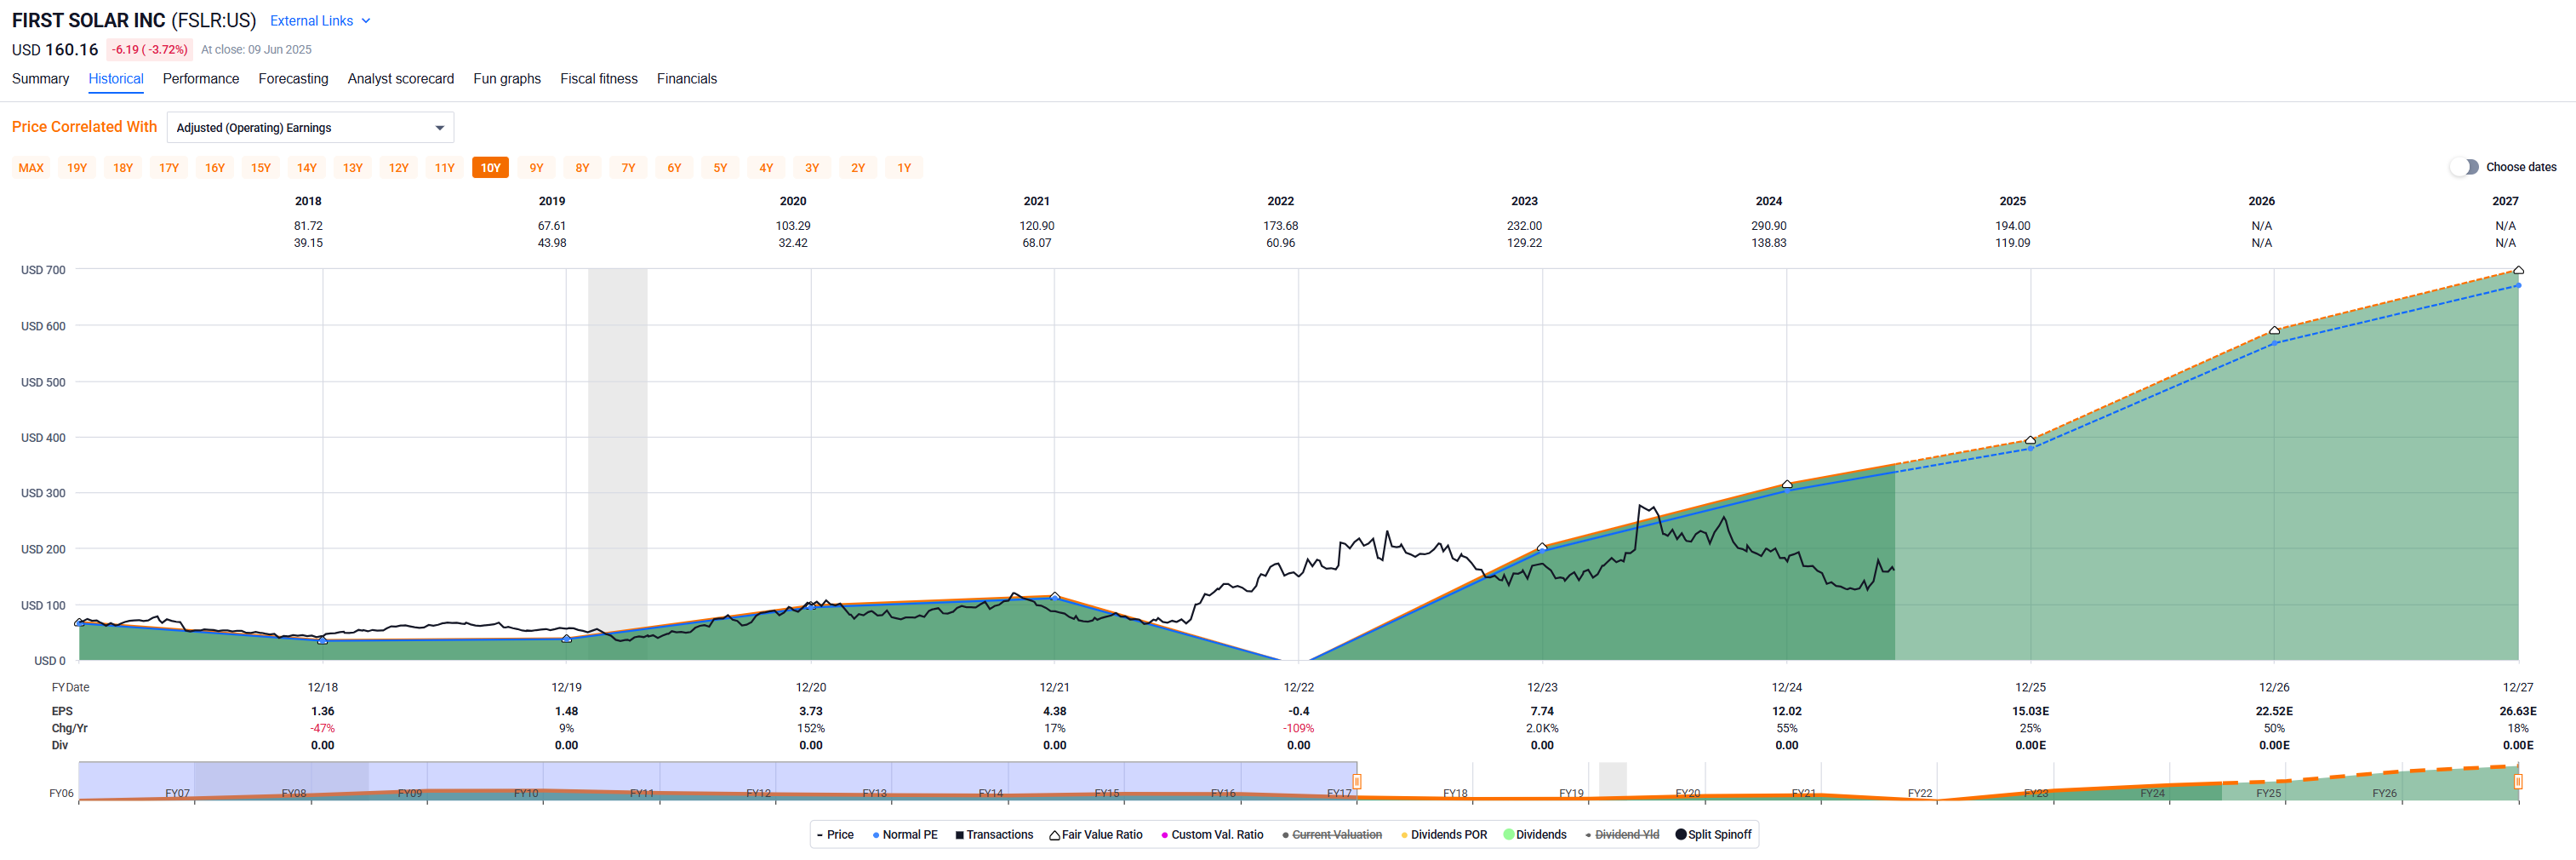2576x860 pixels.
Task: Toggle Normal PE legend item
Action: click(905, 835)
